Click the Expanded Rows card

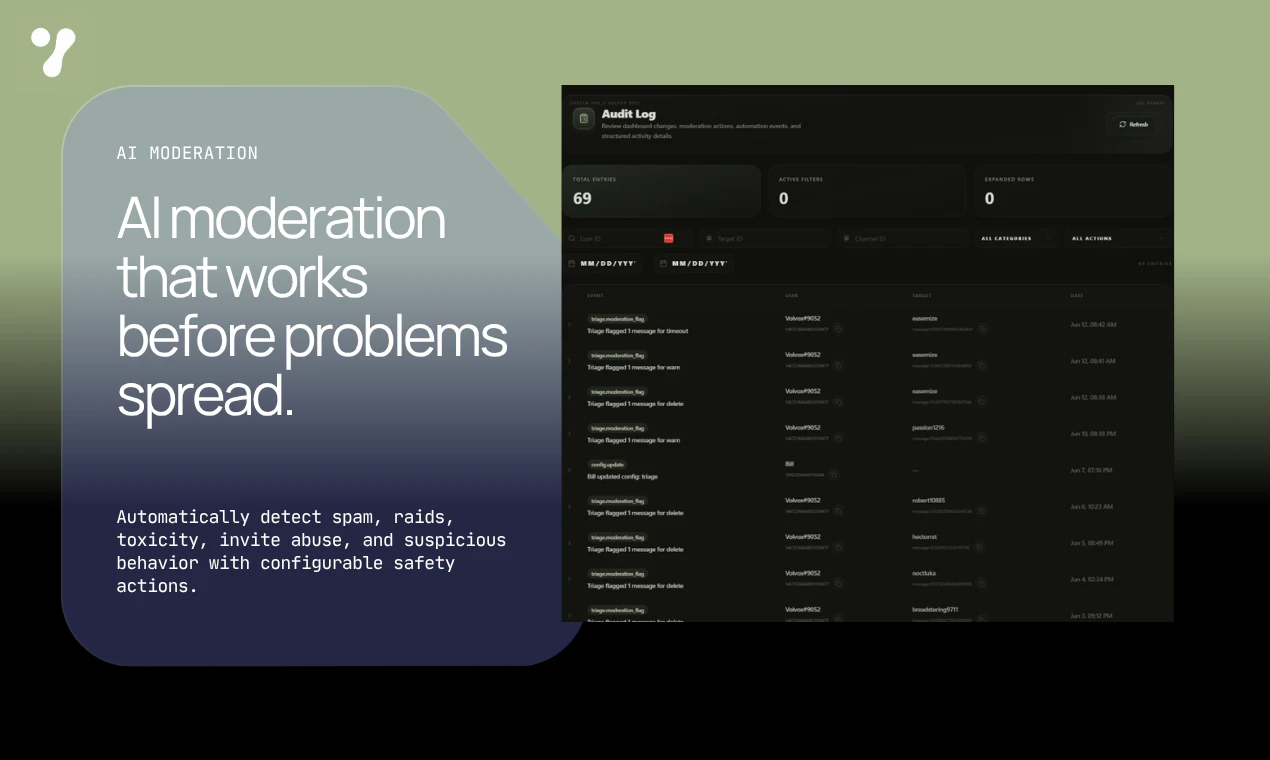(x=1072, y=191)
